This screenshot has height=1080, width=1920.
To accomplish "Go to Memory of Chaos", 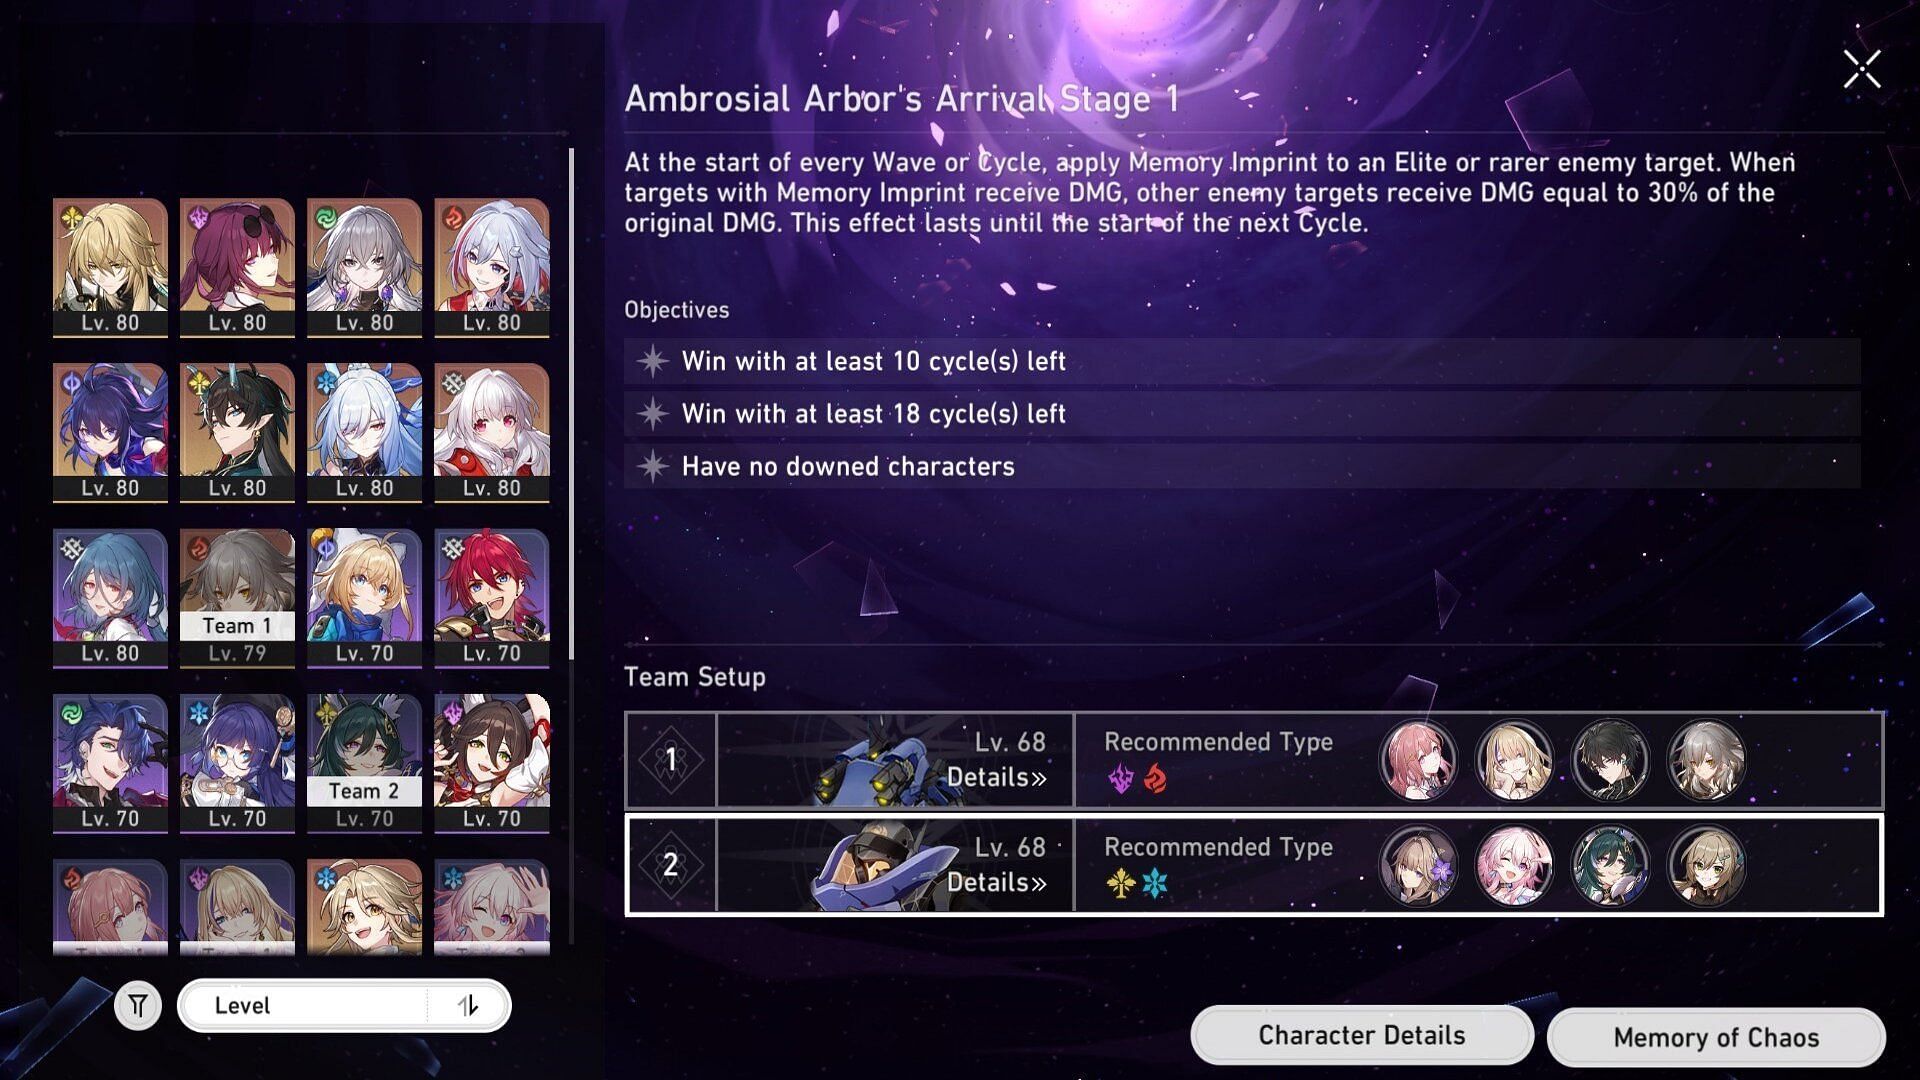I will pos(1716,1037).
